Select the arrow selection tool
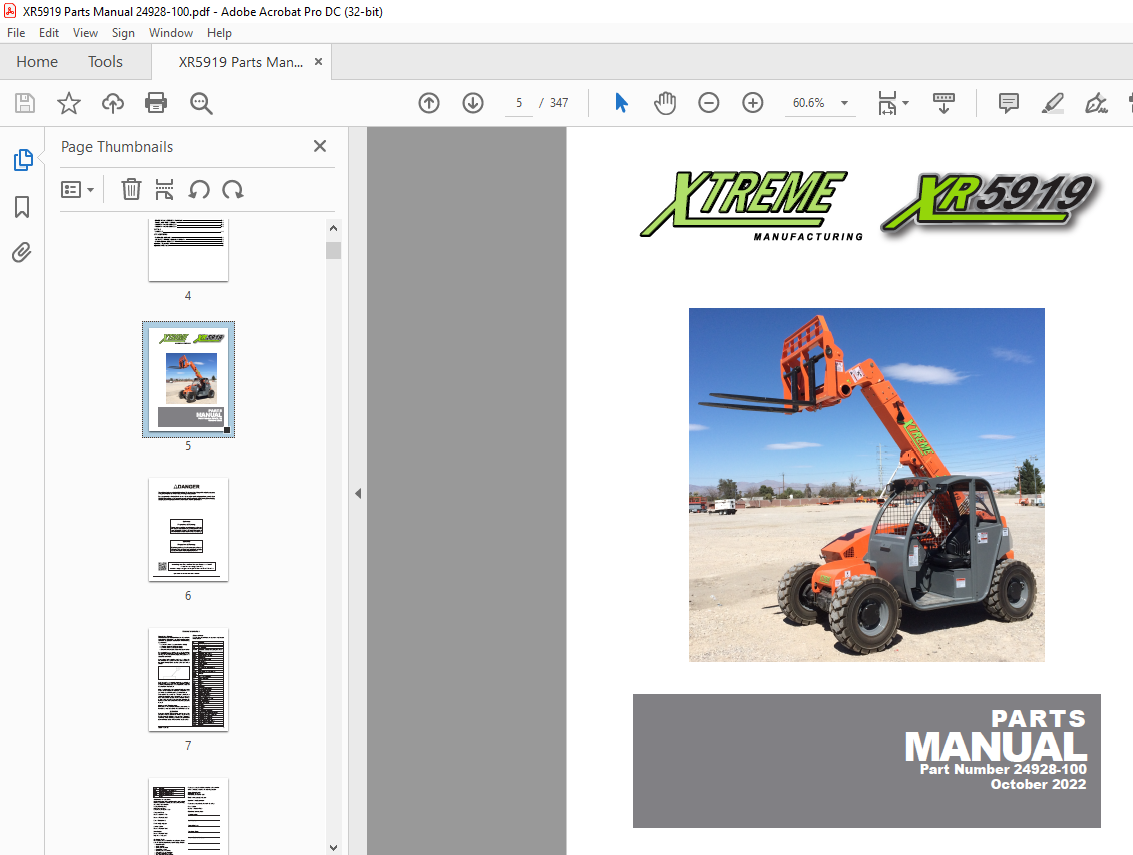 point(621,103)
